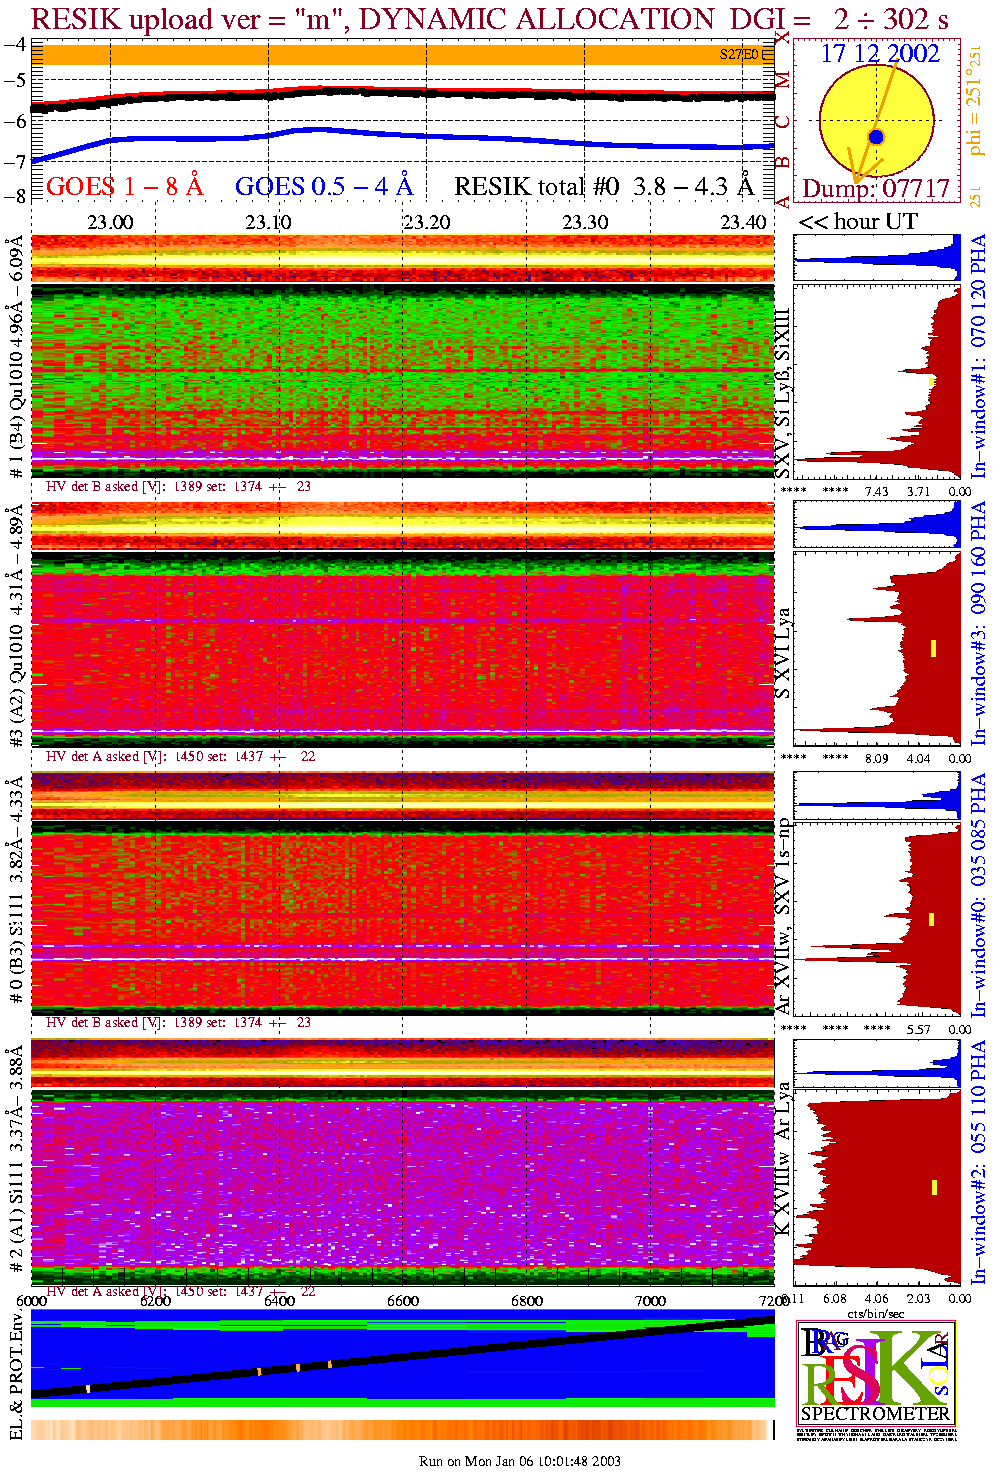The width and height of the screenshot is (1004, 1476).
Task: Select the blue PHA histogram for In-window#1
Action: [877, 258]
